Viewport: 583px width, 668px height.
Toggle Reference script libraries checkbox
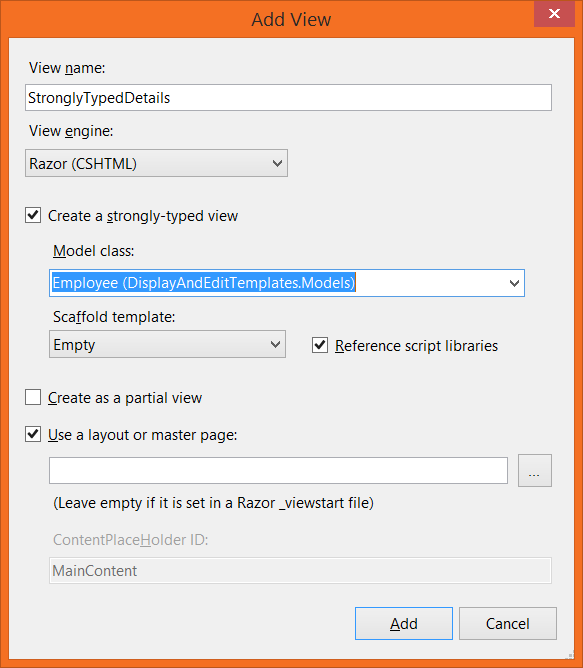coord(320,345)
